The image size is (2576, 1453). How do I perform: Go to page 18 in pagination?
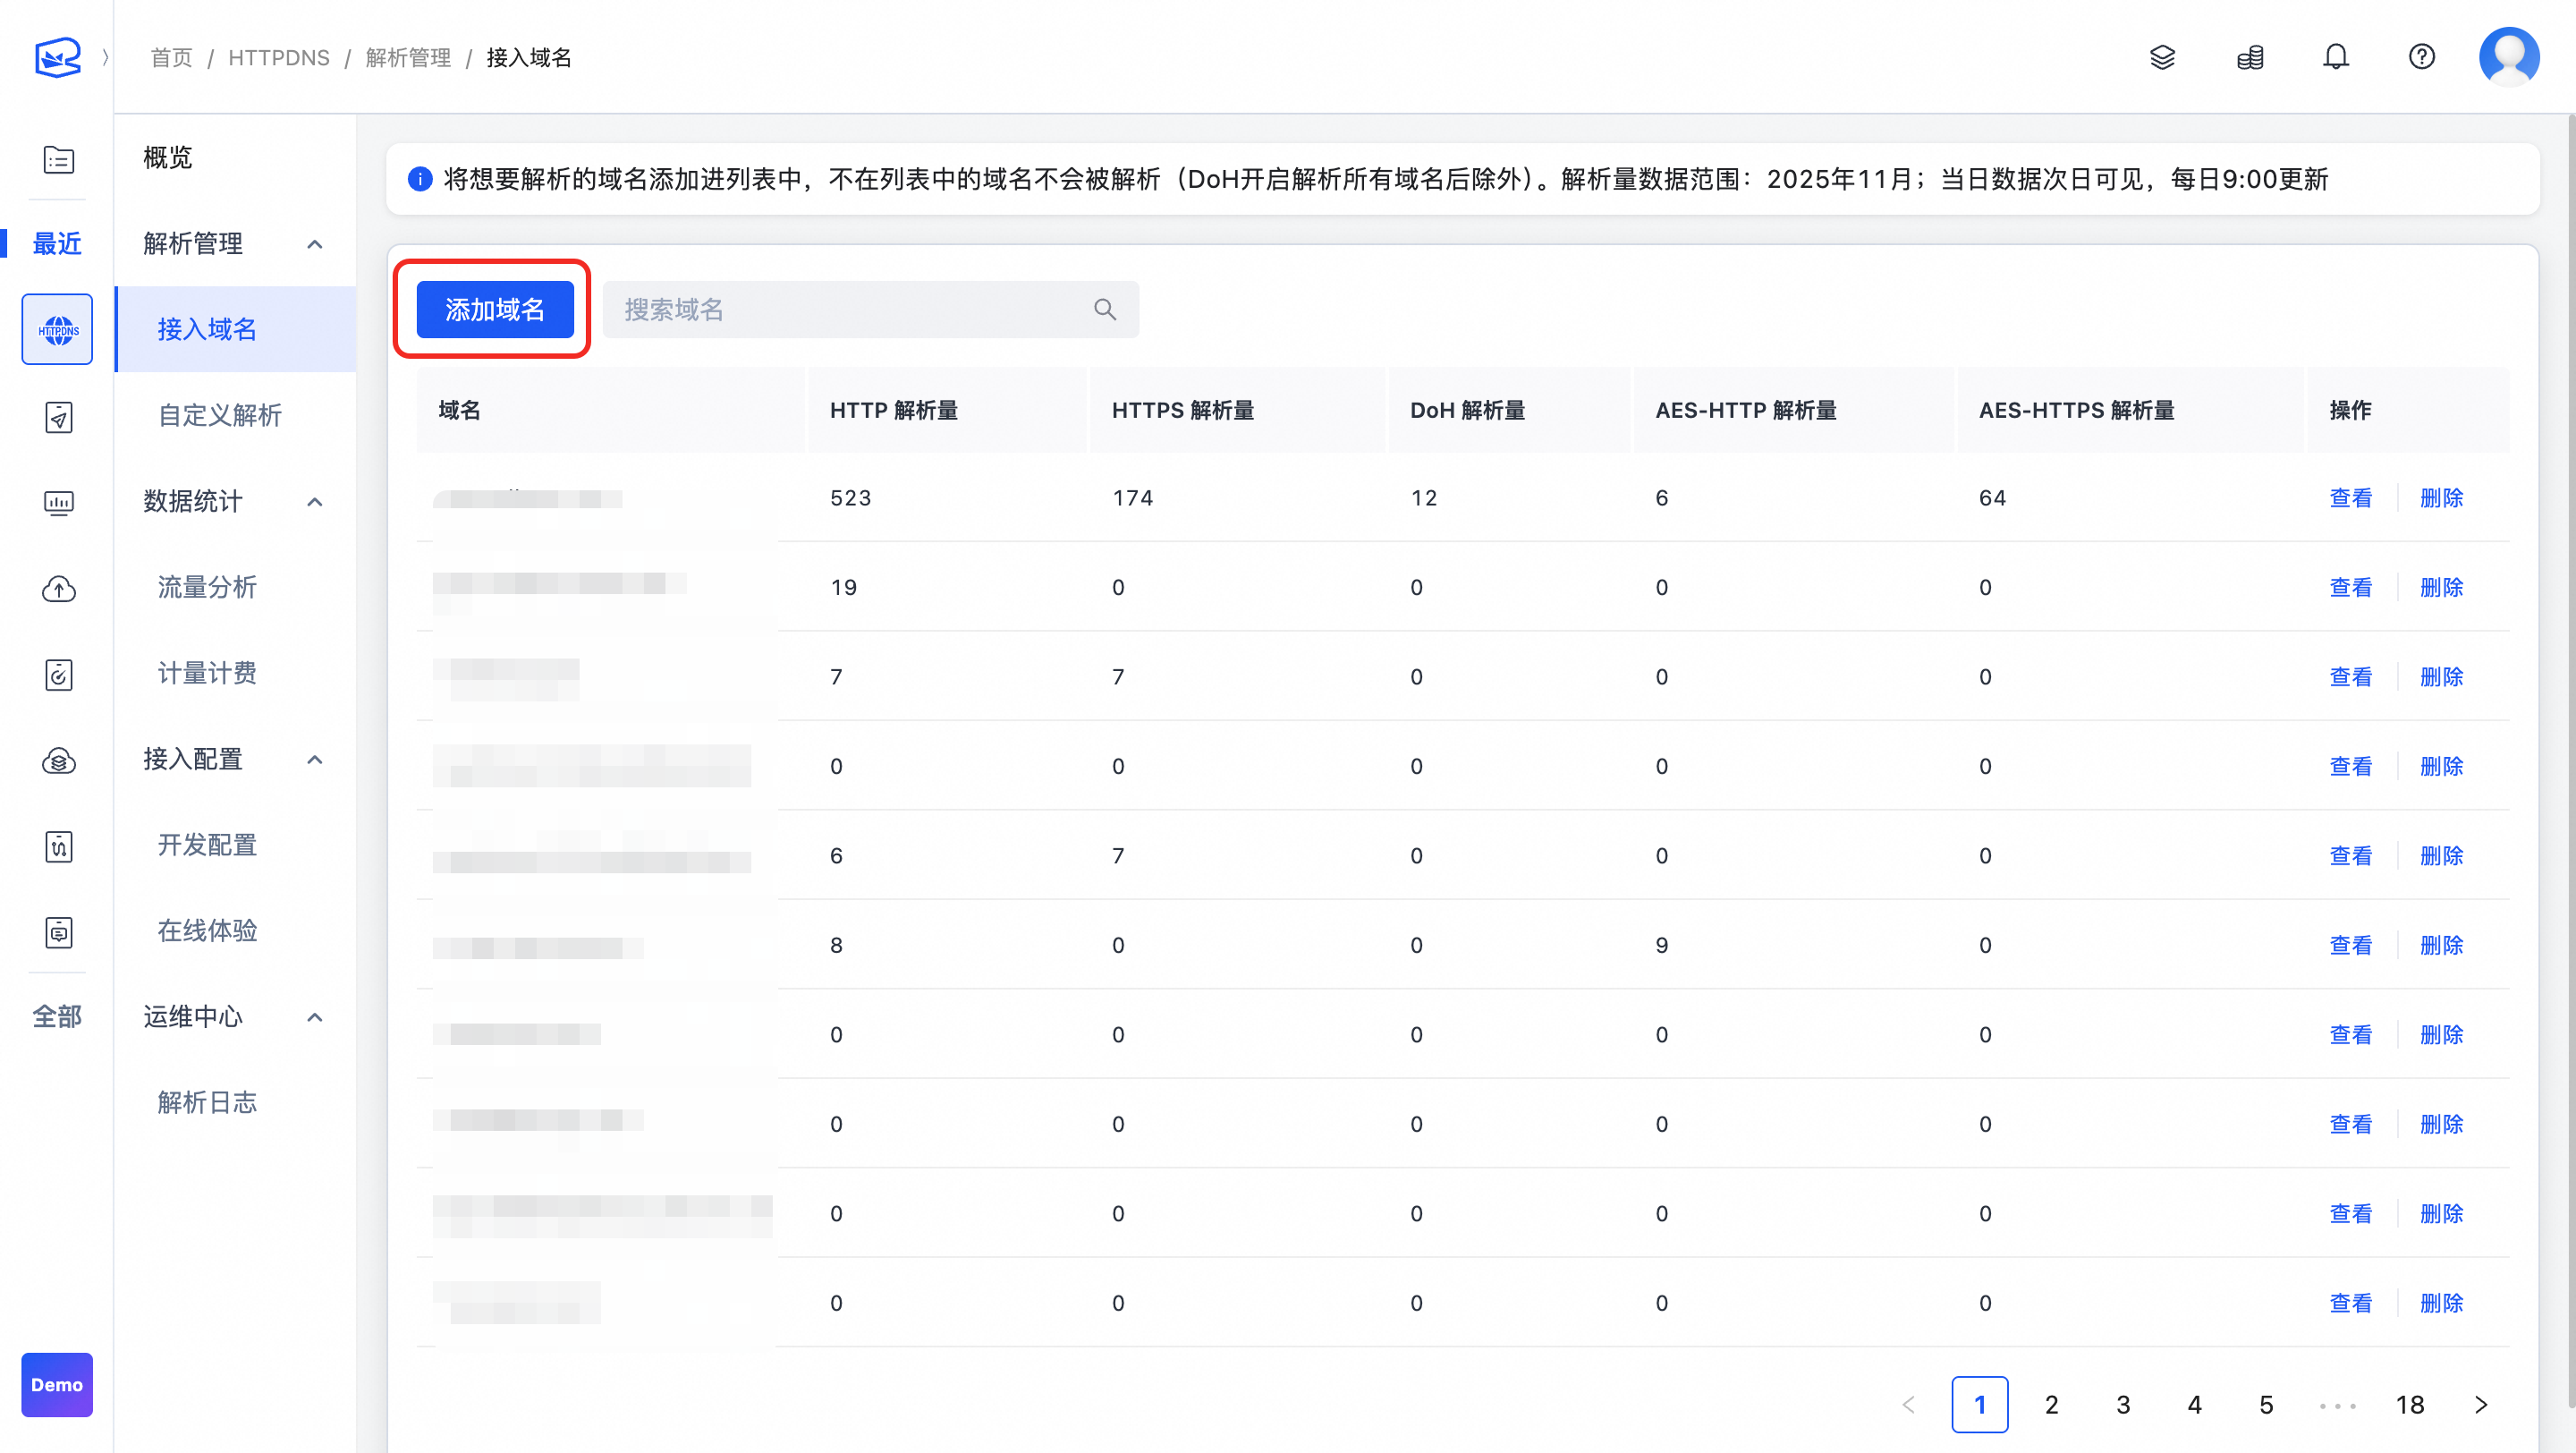tap(2409, 1405)
